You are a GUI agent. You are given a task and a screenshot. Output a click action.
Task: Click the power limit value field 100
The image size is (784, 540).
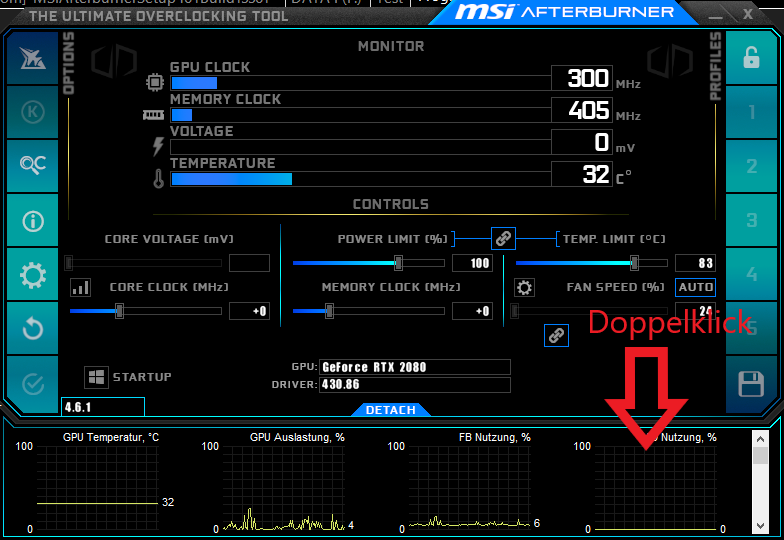pos(472,263)
